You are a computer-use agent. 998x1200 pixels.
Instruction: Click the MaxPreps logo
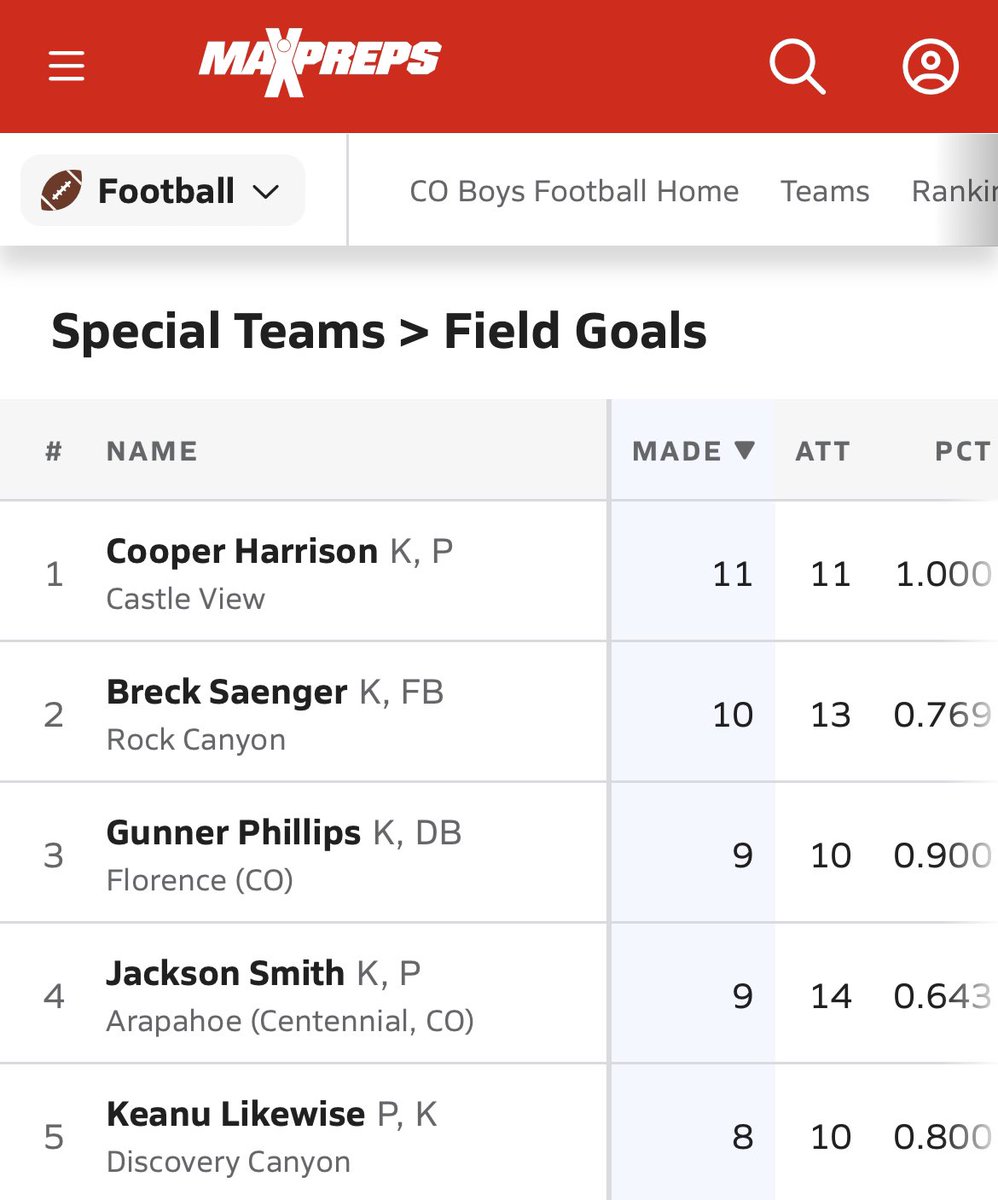click(x=320, y=65)
